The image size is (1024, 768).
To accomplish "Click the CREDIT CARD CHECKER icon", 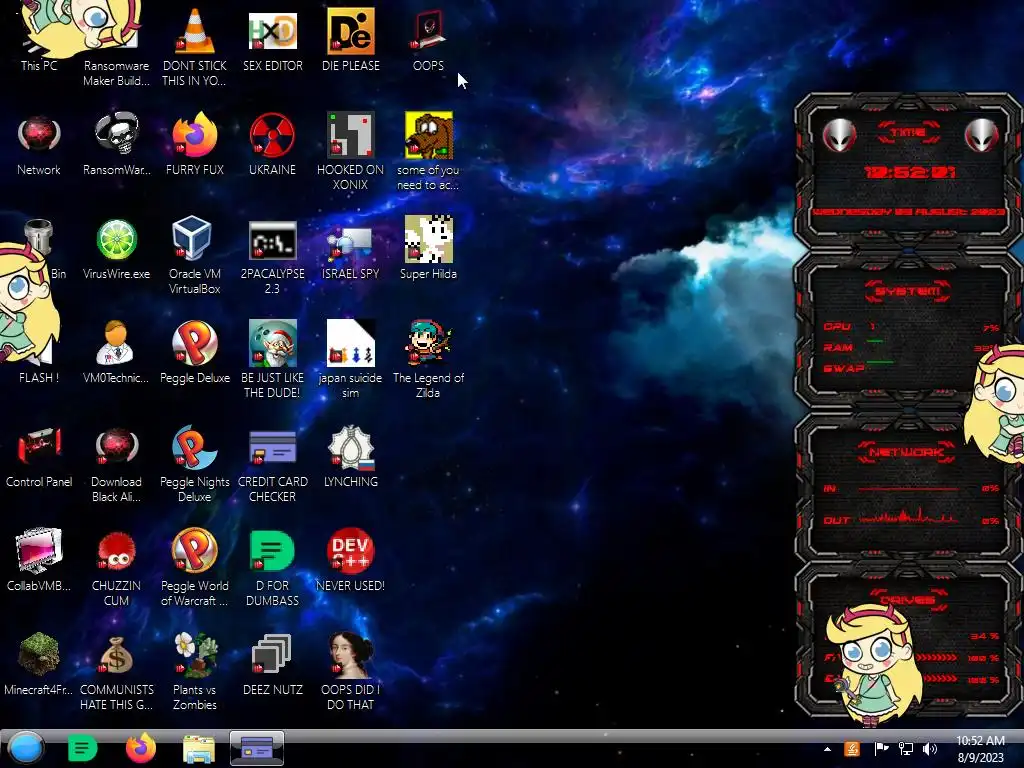I will (272, 464).
